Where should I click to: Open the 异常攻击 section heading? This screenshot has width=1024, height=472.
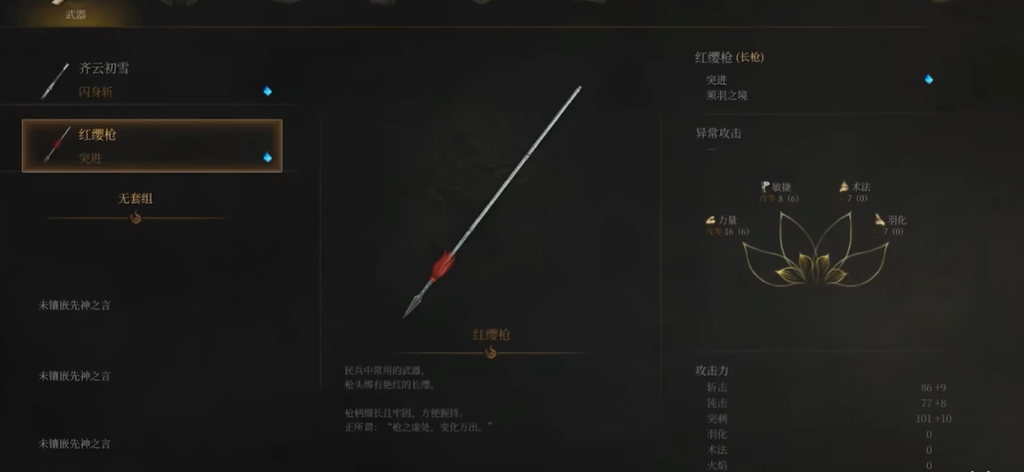pyautogui.click(x=718, y=133)
